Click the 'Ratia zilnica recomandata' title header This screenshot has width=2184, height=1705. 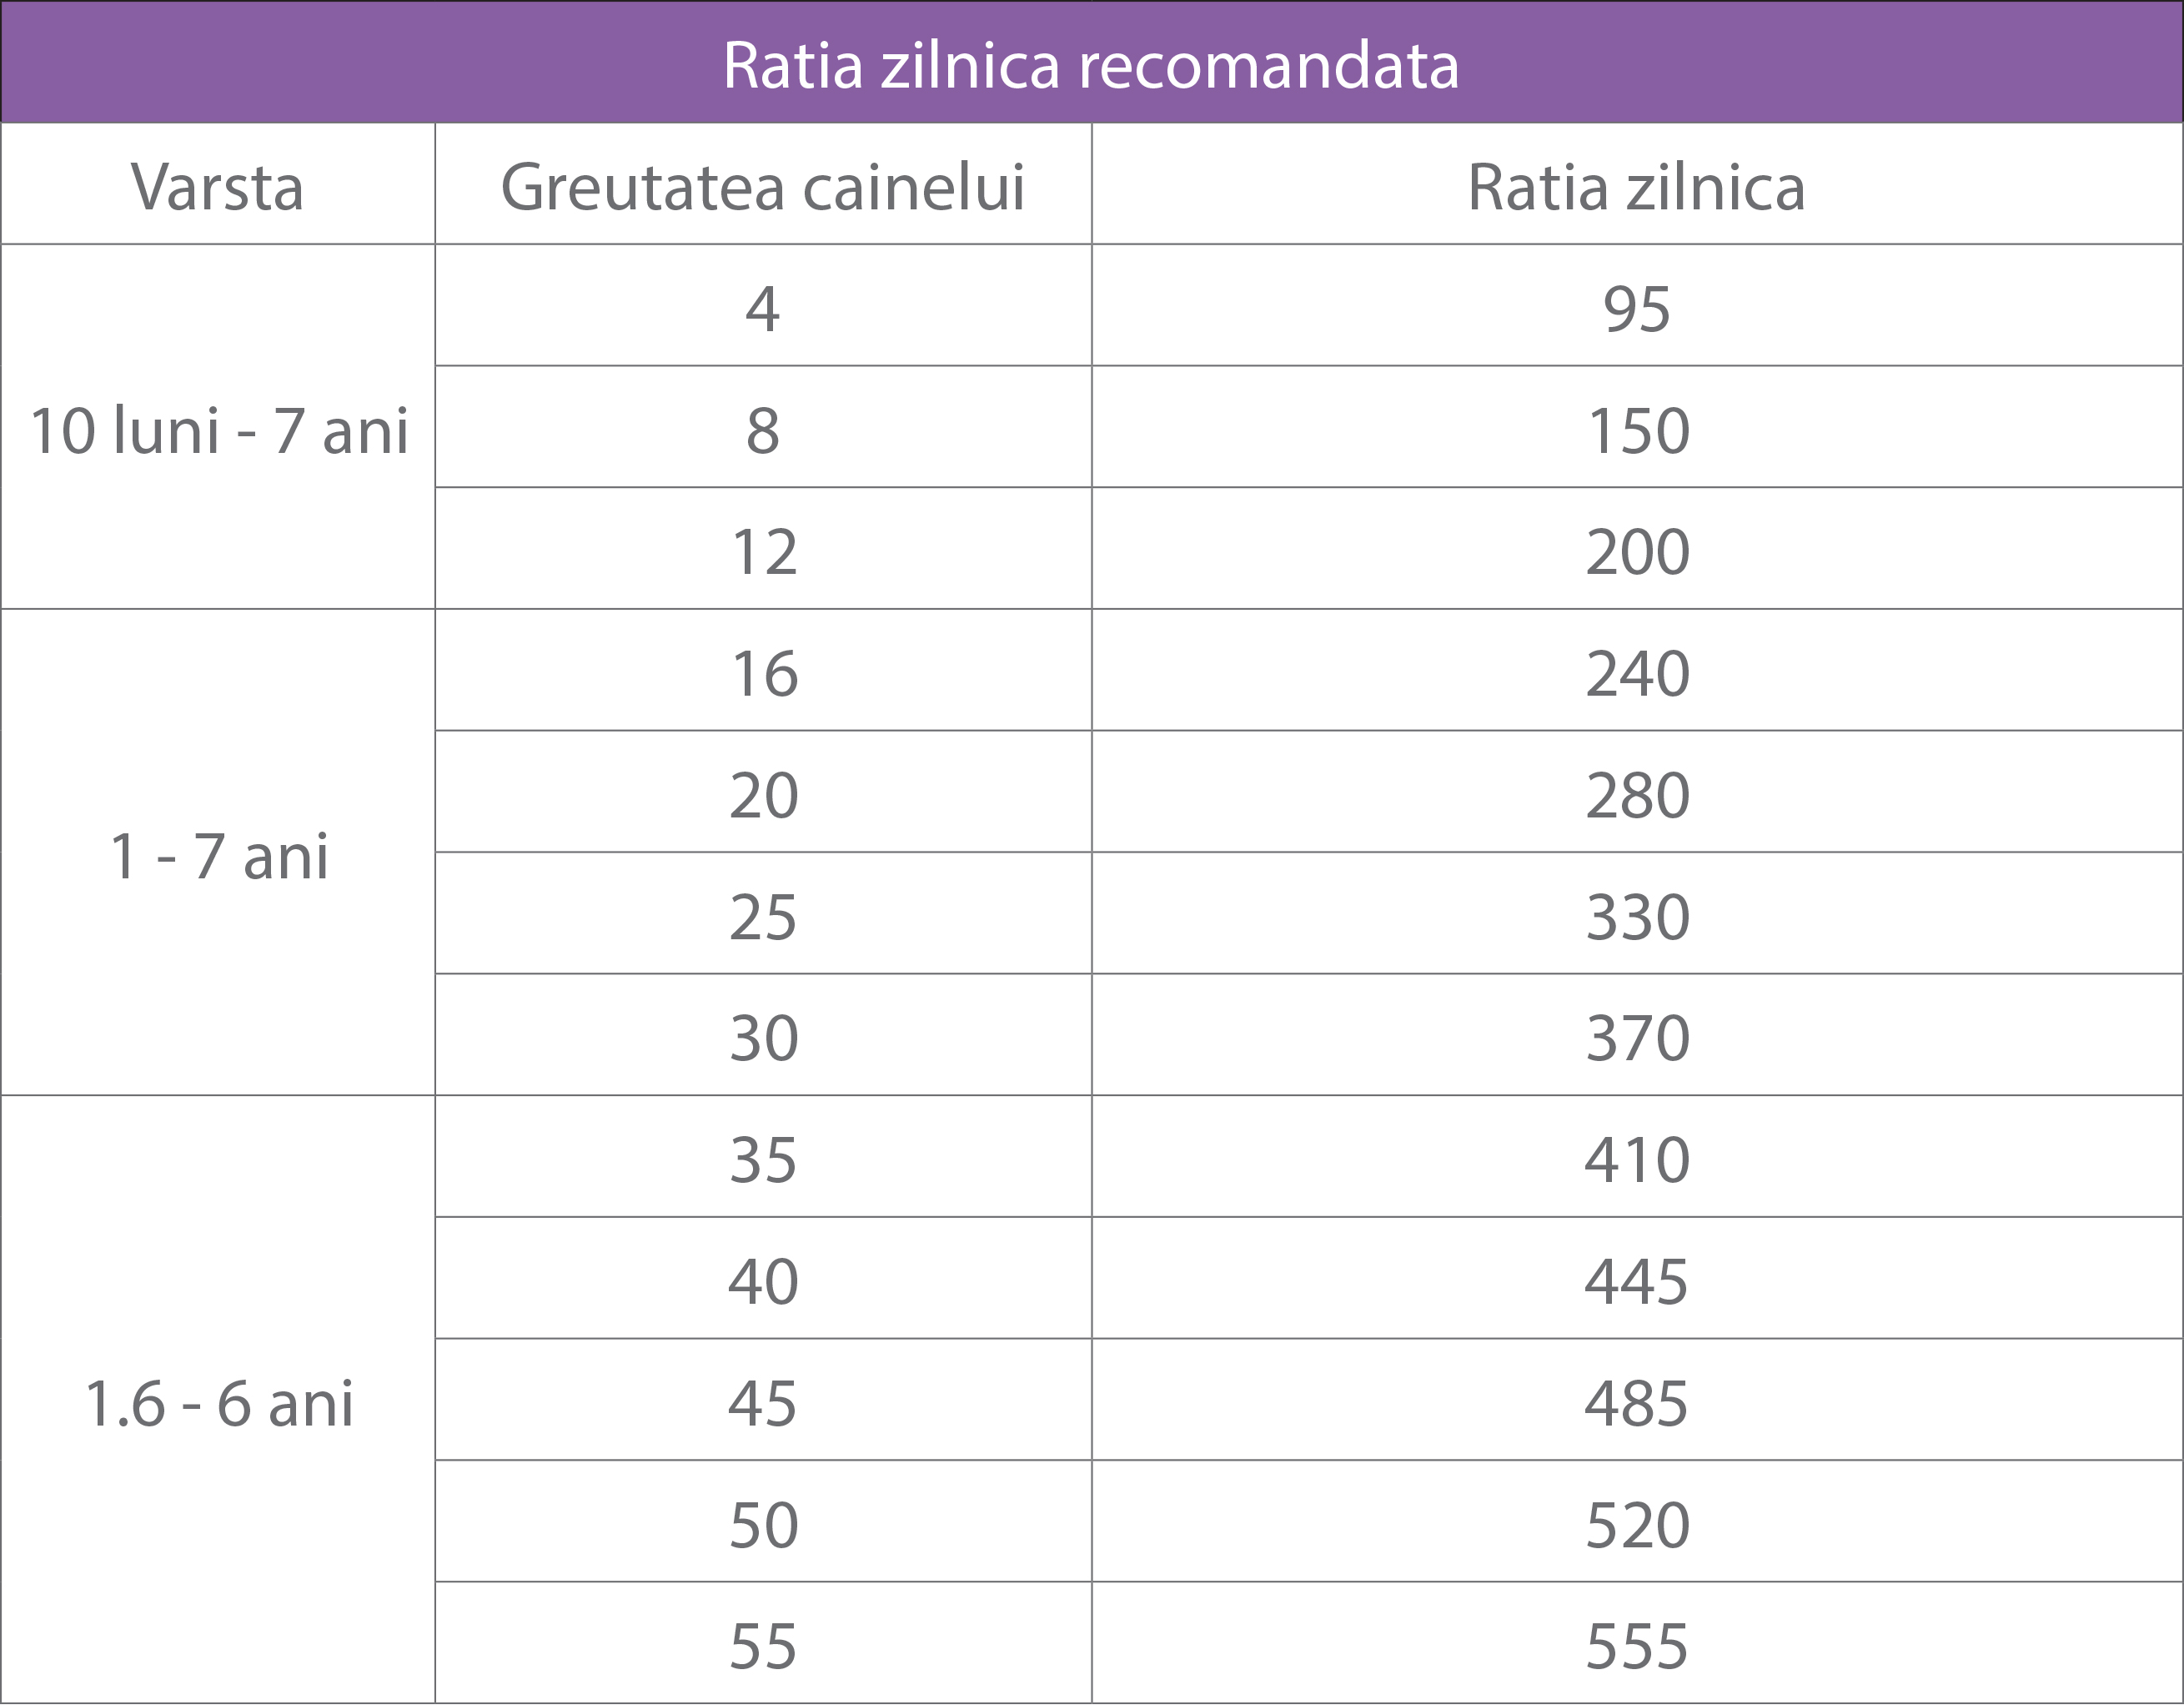click(1091, 63)
